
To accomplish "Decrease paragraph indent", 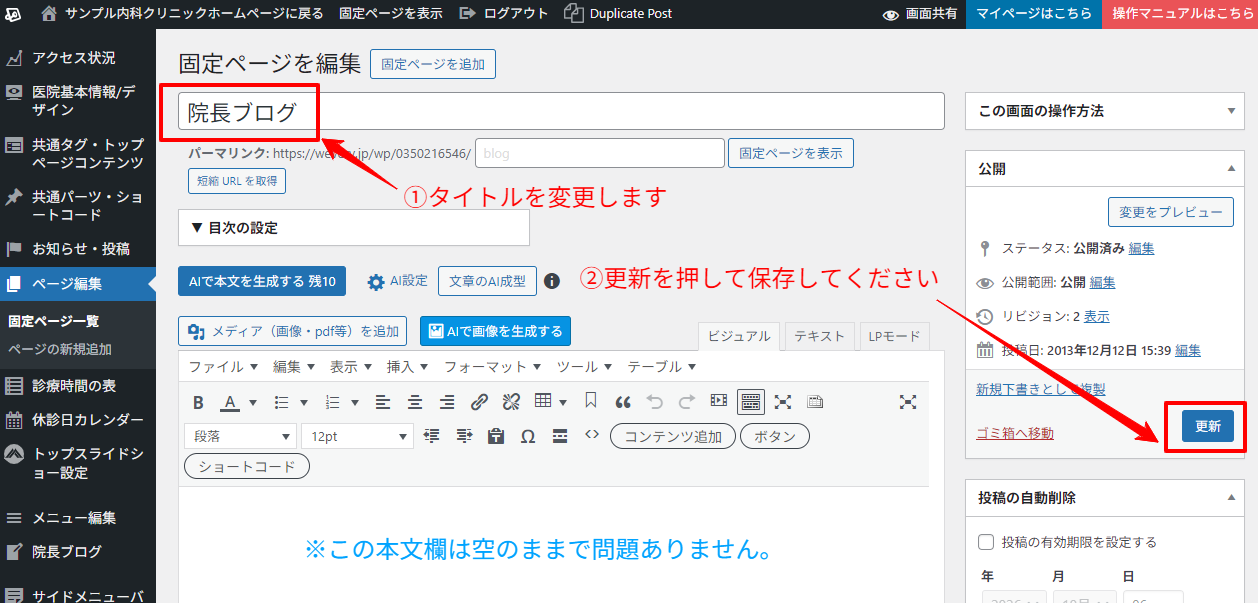I will 432,436.
